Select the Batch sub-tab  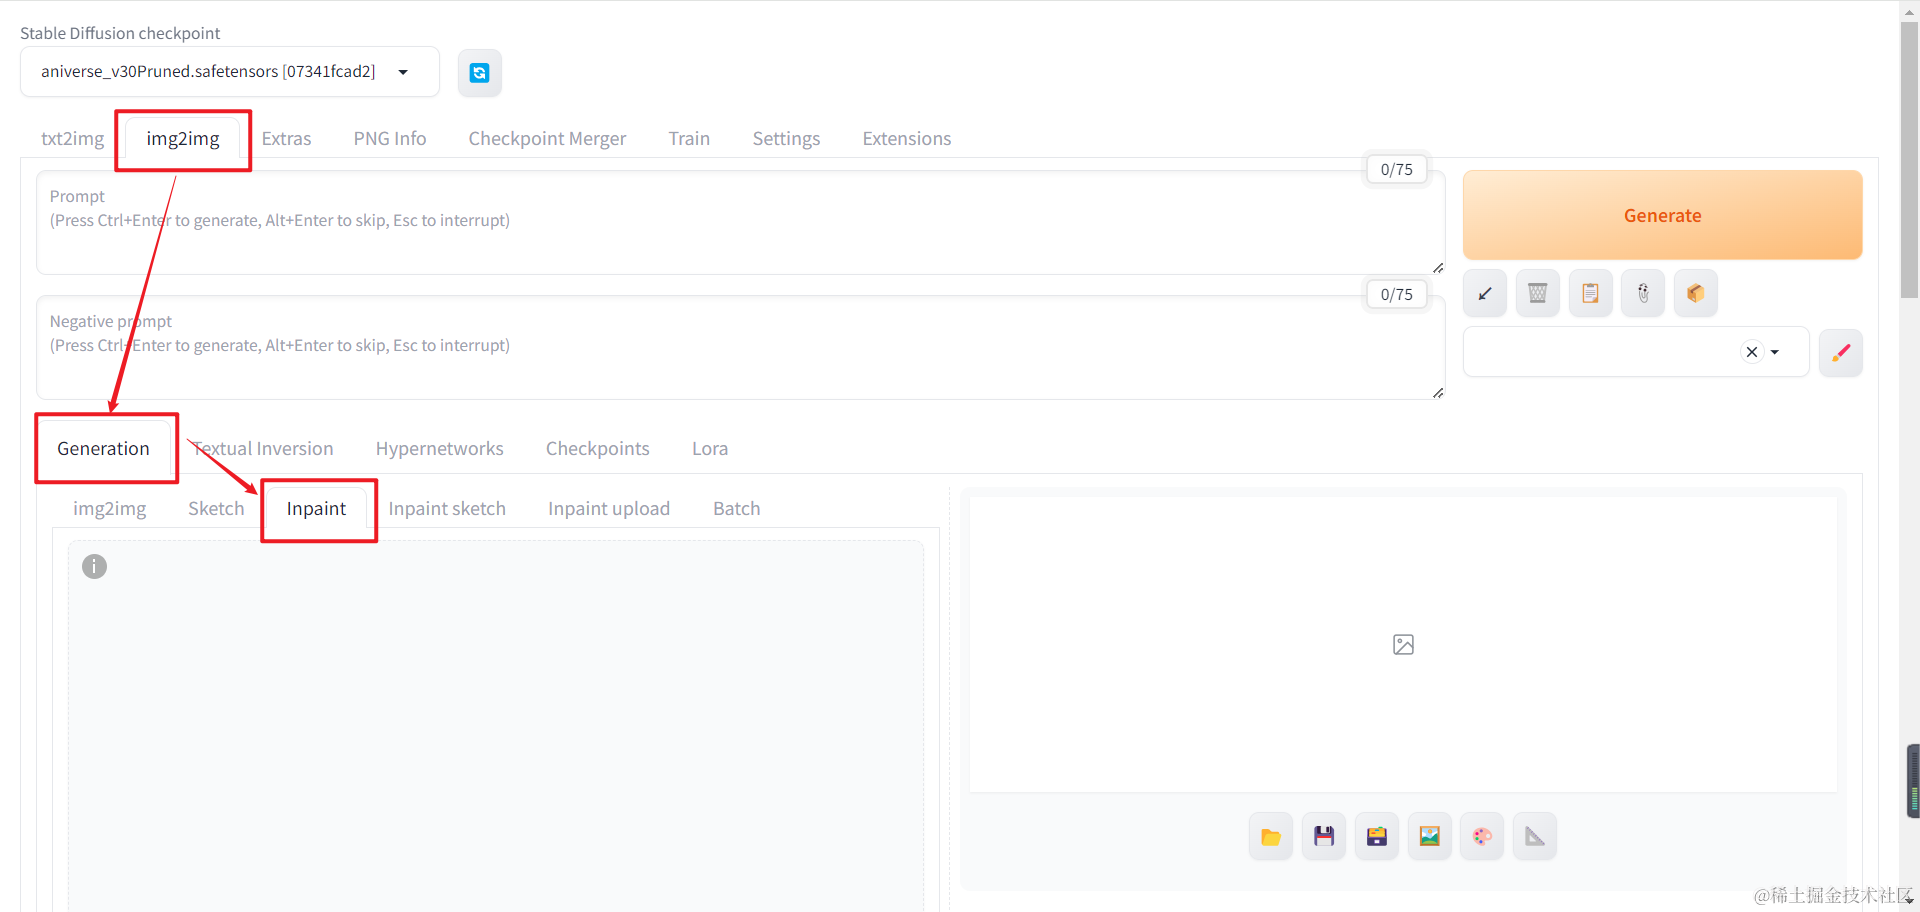[737, 508]
